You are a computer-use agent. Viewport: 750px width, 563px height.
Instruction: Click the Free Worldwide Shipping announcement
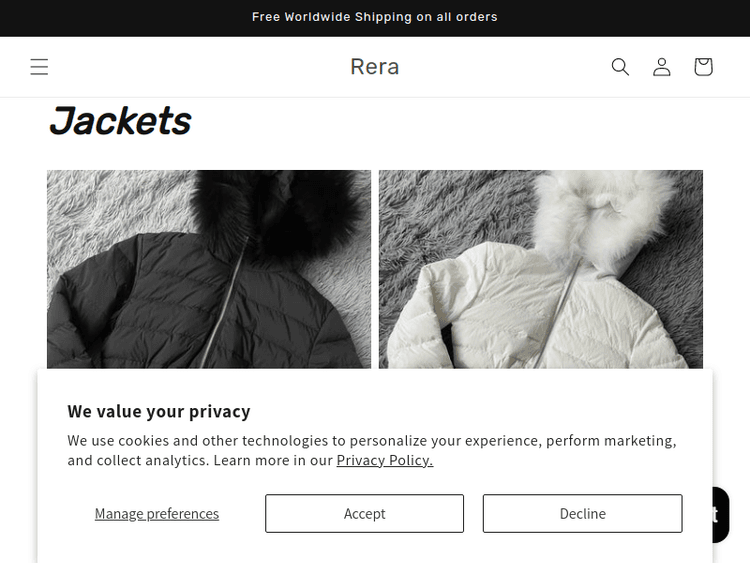[375, 17]
